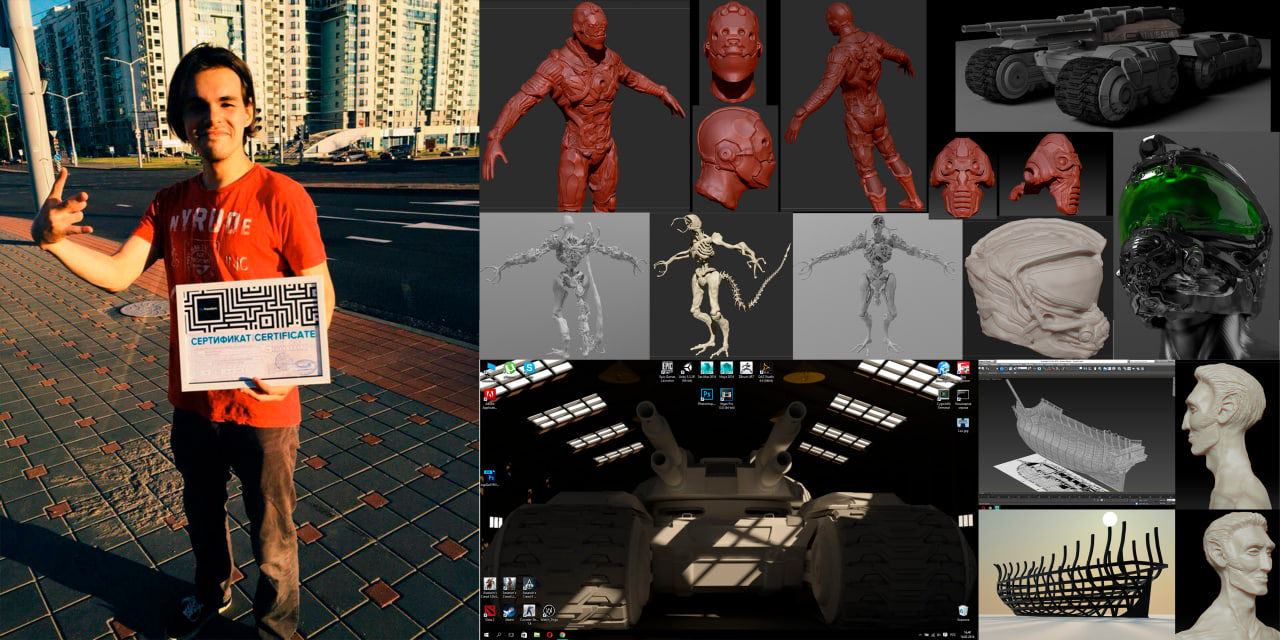Launch Dota 2 from the desktop
1280x640 pixels.
(x=490, y=611)
